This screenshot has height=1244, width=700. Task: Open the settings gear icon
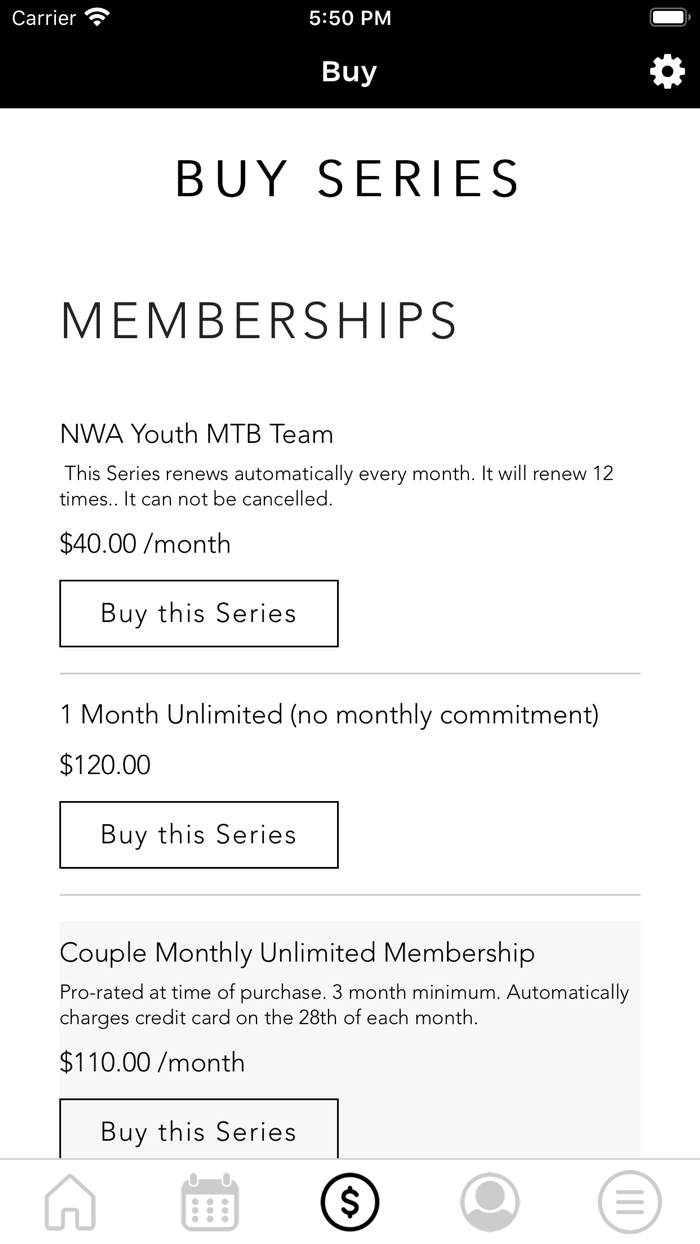tap(667, 71)
